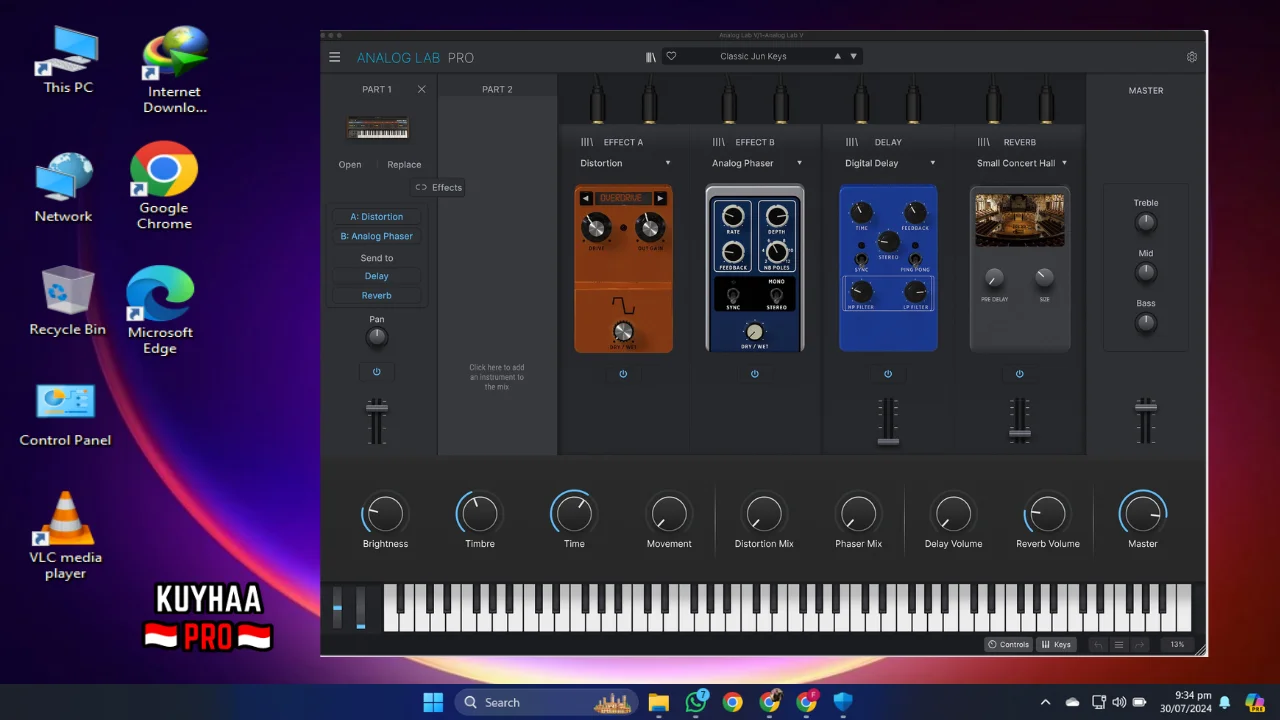Click the Out Gain knob on Distortion pedal
The image size is (1280, 720).
pyautogui.click(x=650, y=227)
